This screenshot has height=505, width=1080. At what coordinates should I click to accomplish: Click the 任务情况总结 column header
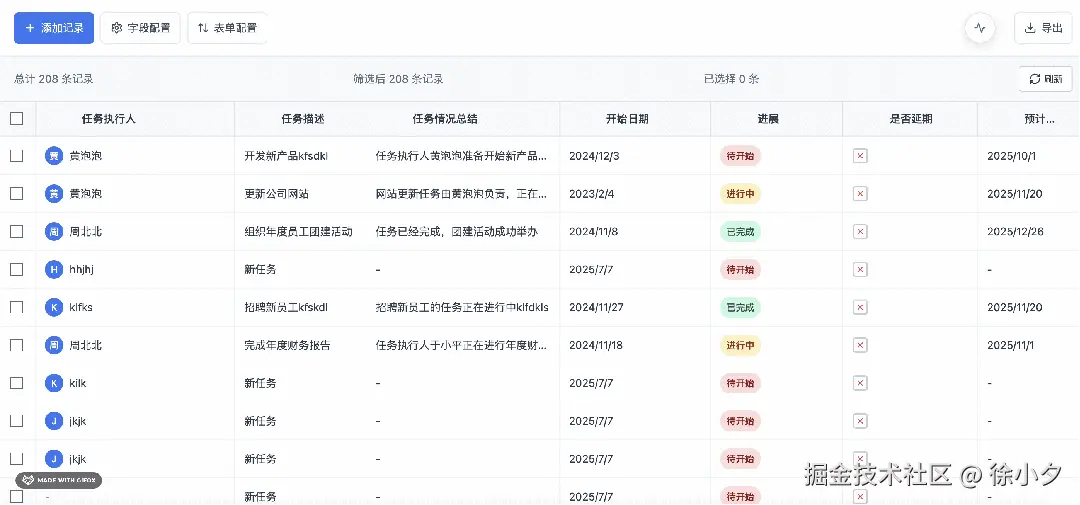(x=445, y=118)
